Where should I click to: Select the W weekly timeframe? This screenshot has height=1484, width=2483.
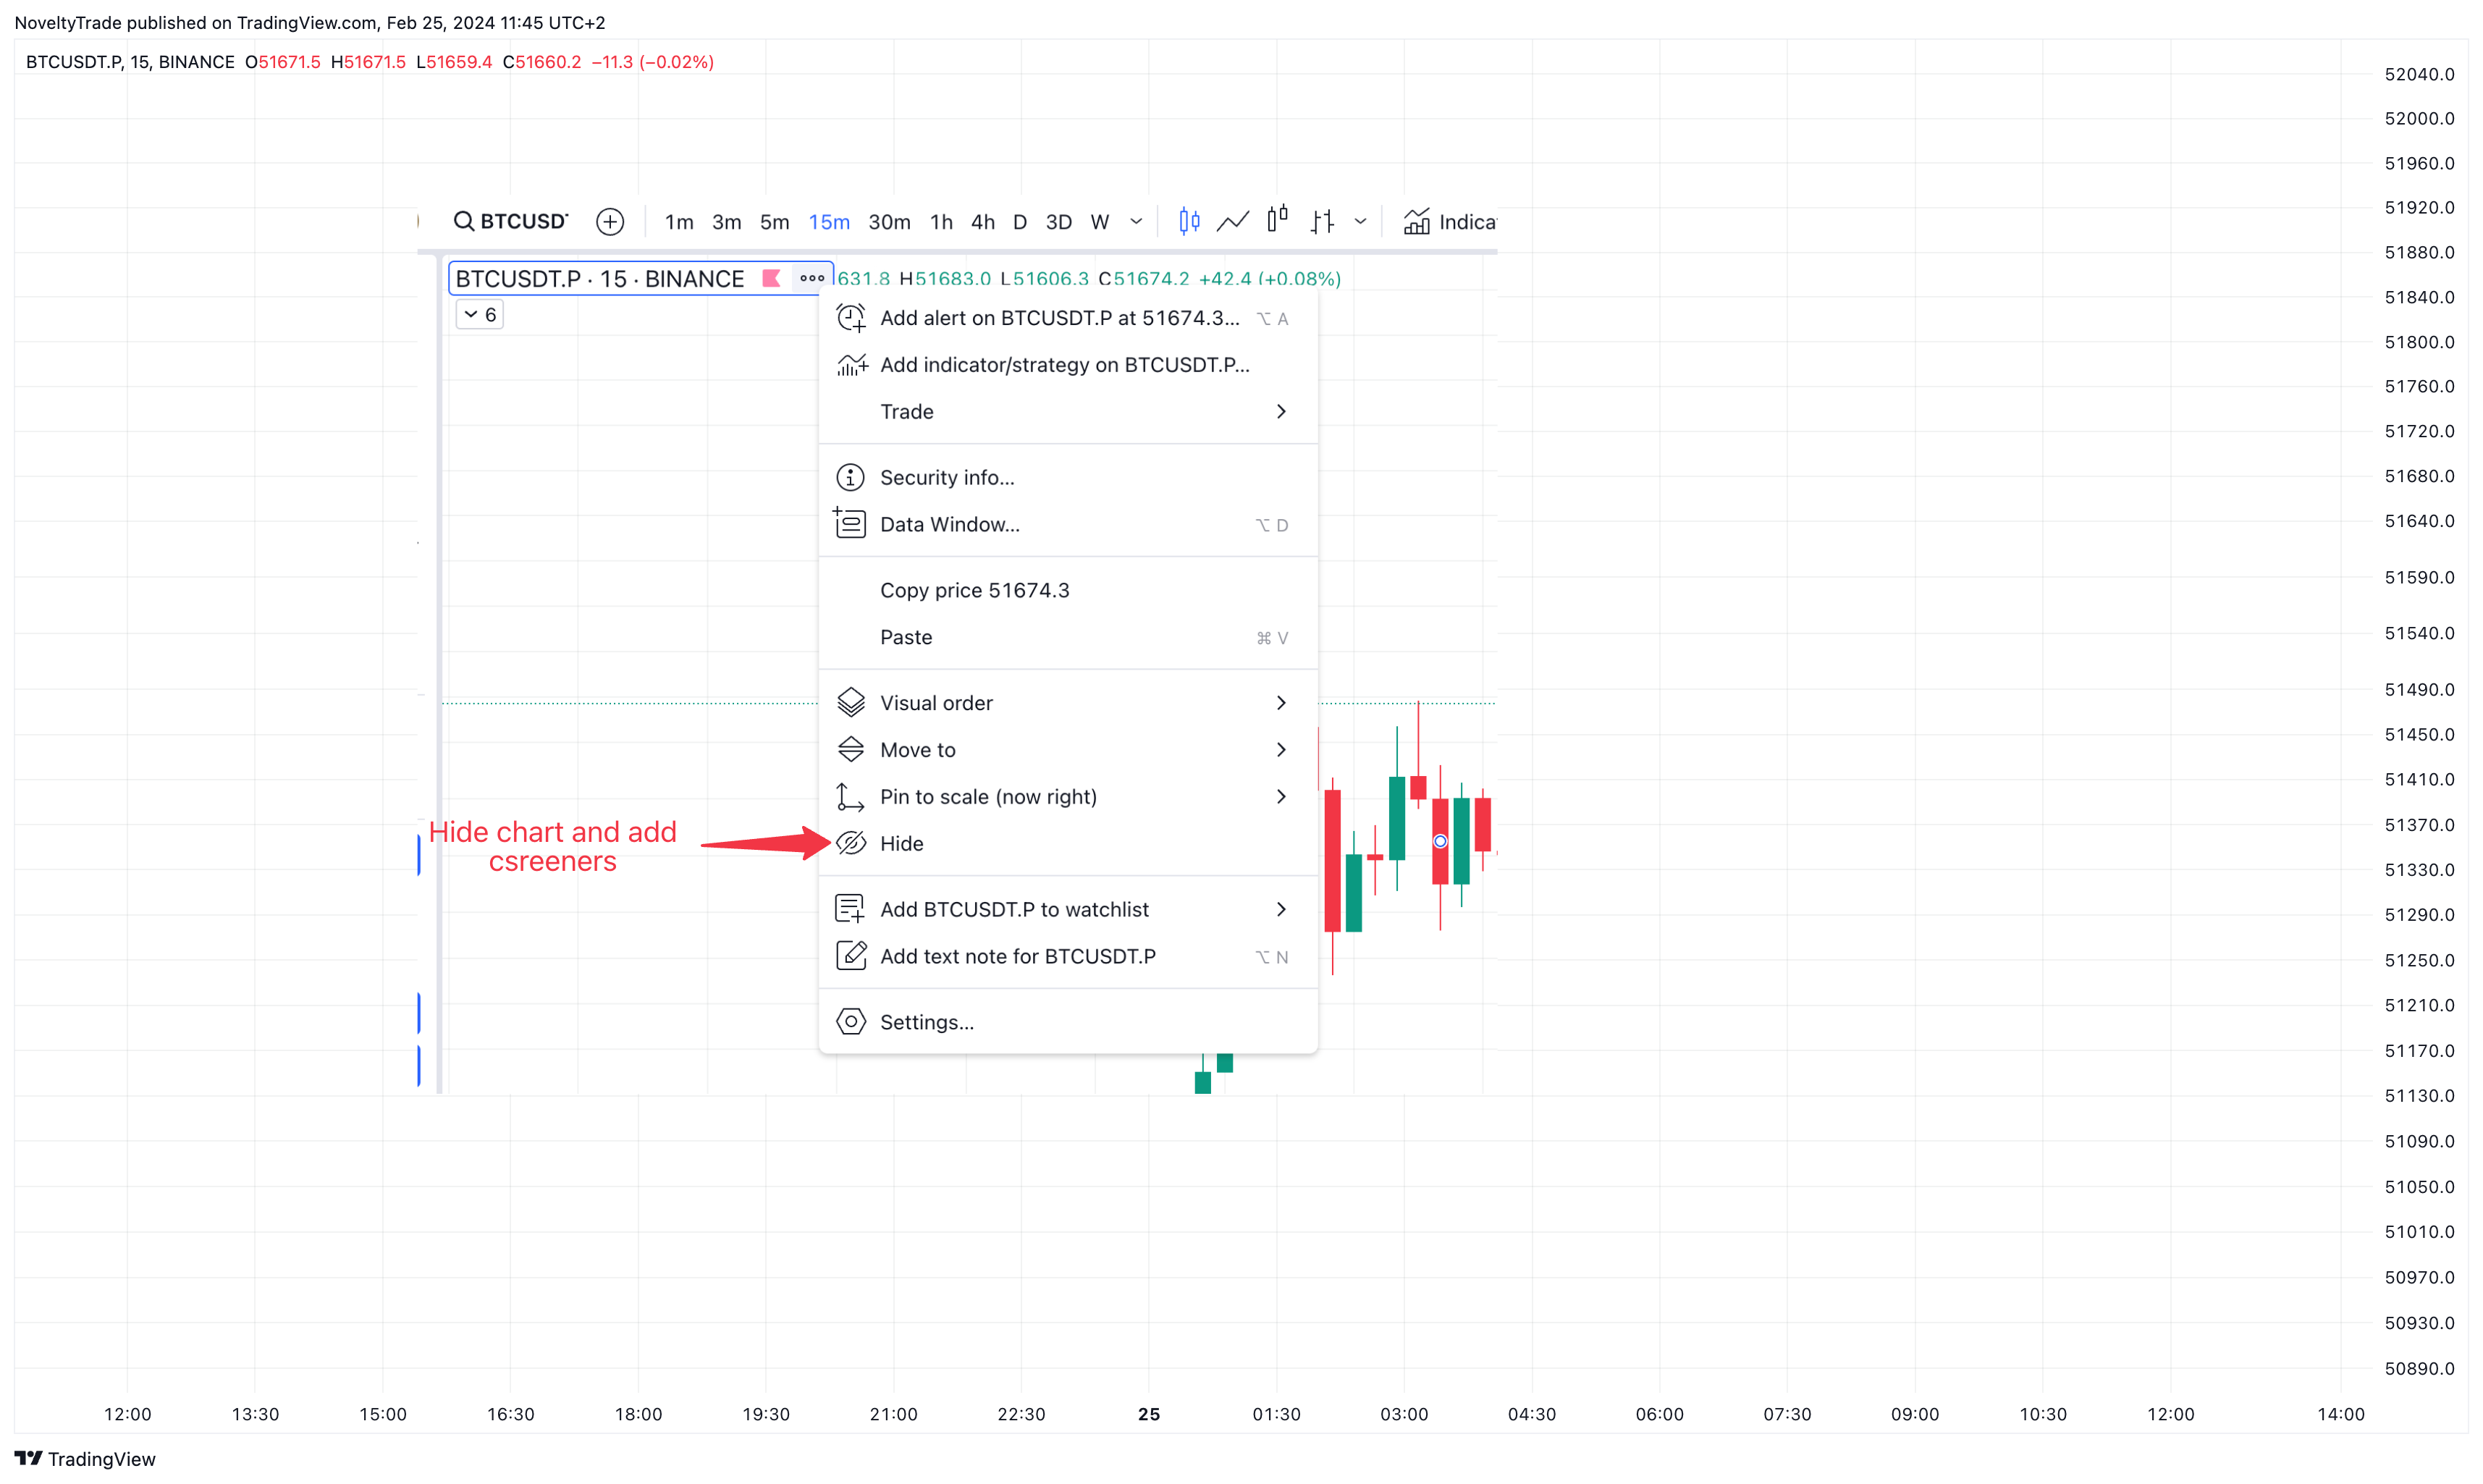coord(1099,222)
